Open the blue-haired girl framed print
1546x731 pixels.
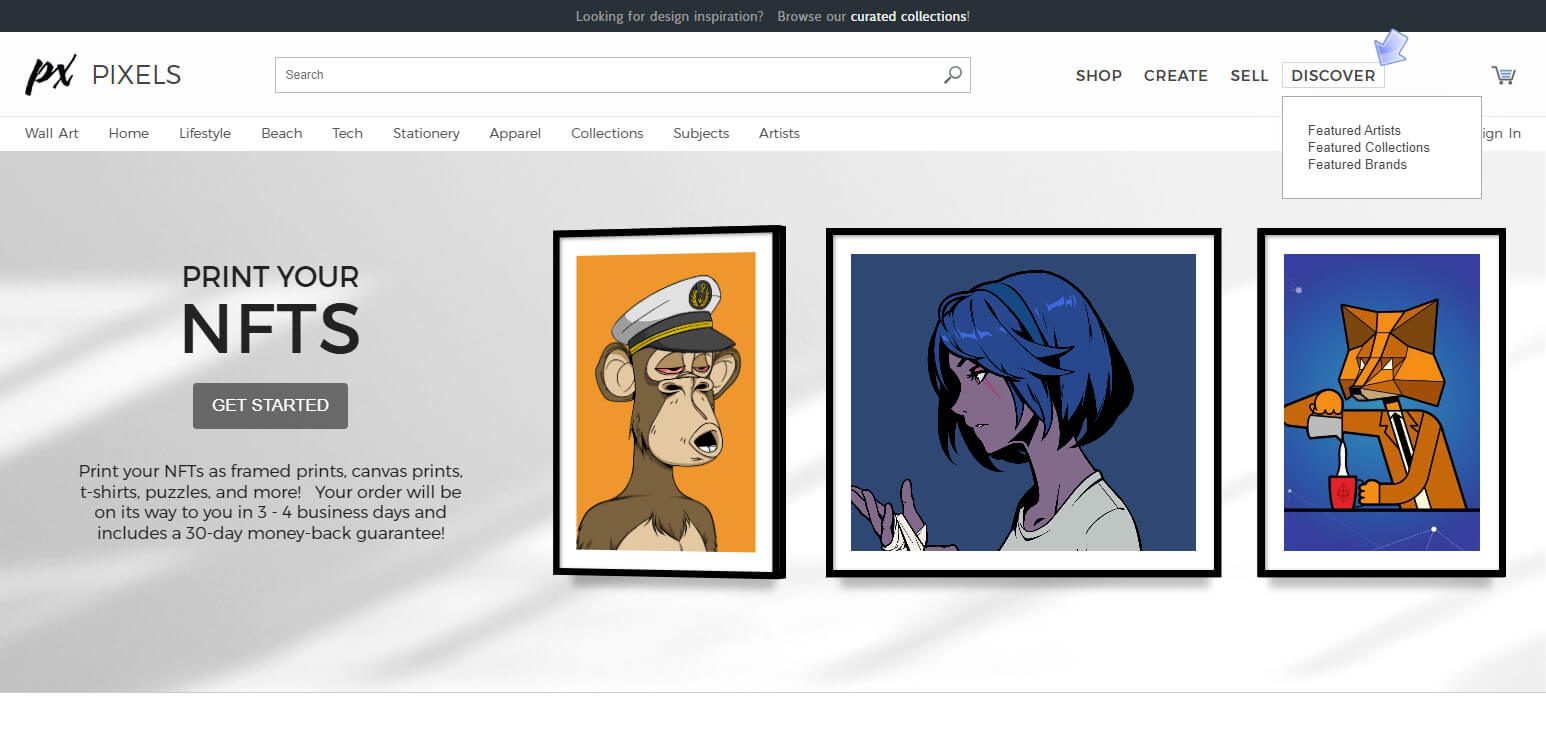coord(1023,402)
